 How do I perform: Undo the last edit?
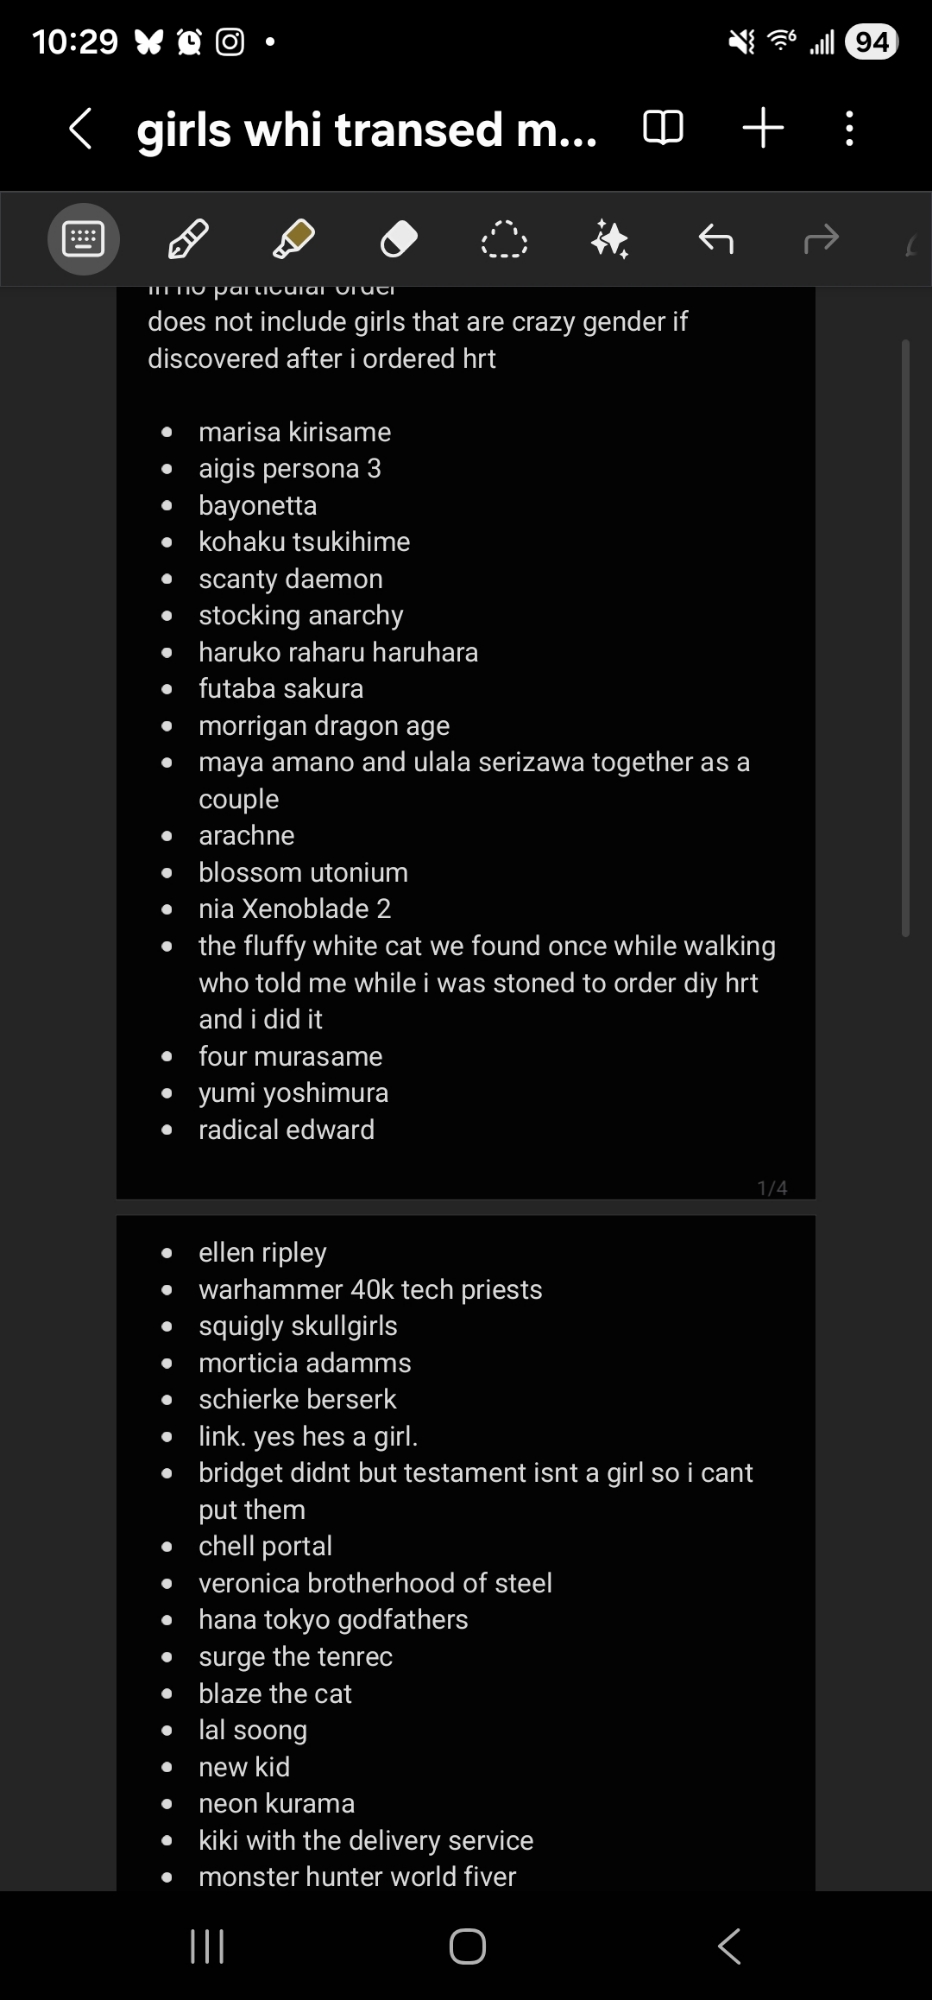[x=716, y=239]
